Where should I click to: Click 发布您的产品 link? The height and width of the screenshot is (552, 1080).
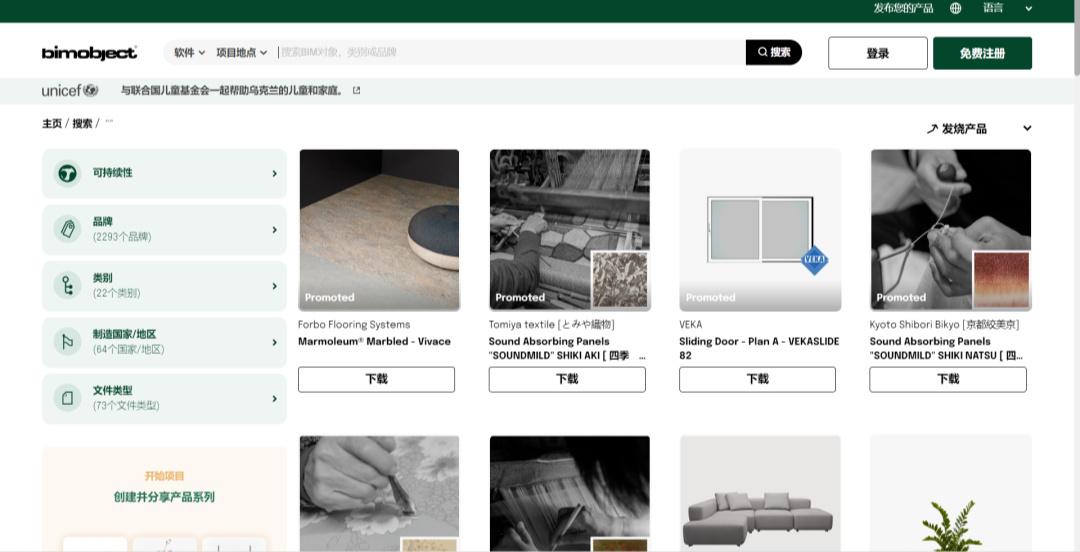[x=903, y=8]
